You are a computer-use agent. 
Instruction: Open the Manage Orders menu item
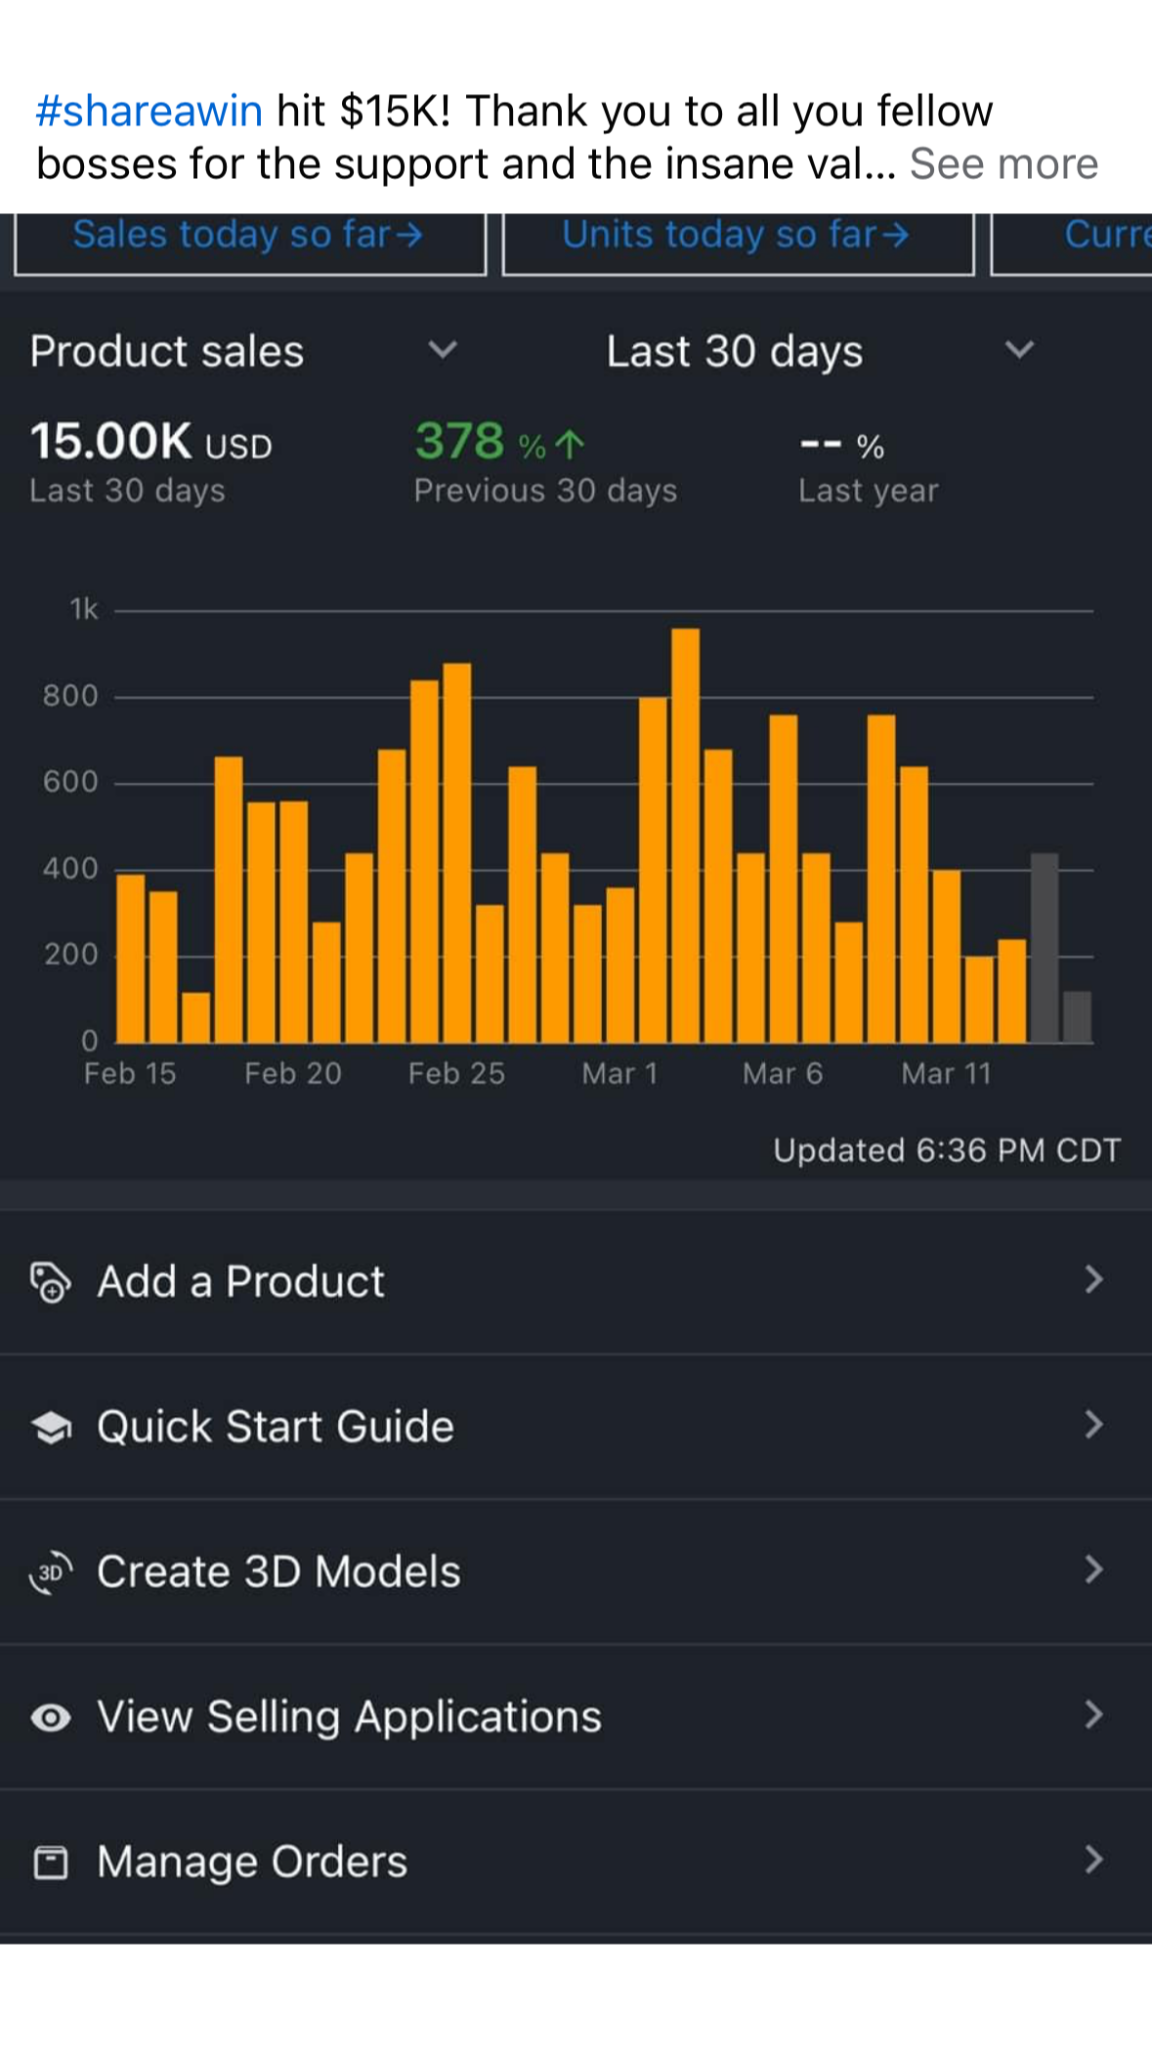(252, 1862)
